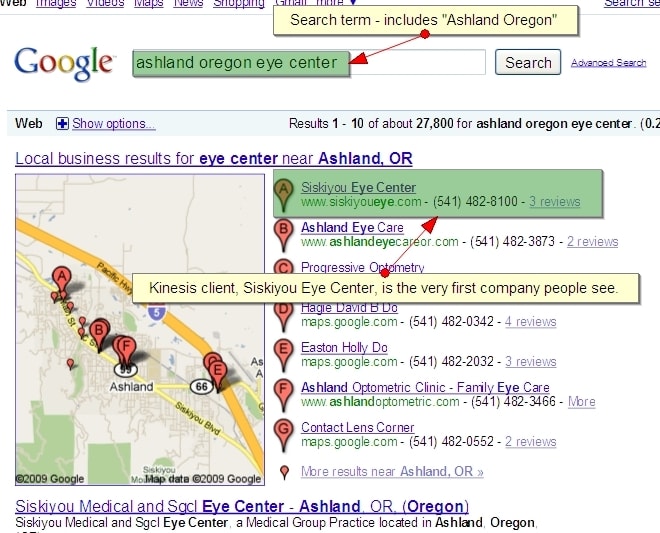Image resolution: width=660 pixels, height=533 pixels.
Task: Open Local business results for eye center link
Action: pyautogui.click(x=214, y=158)
